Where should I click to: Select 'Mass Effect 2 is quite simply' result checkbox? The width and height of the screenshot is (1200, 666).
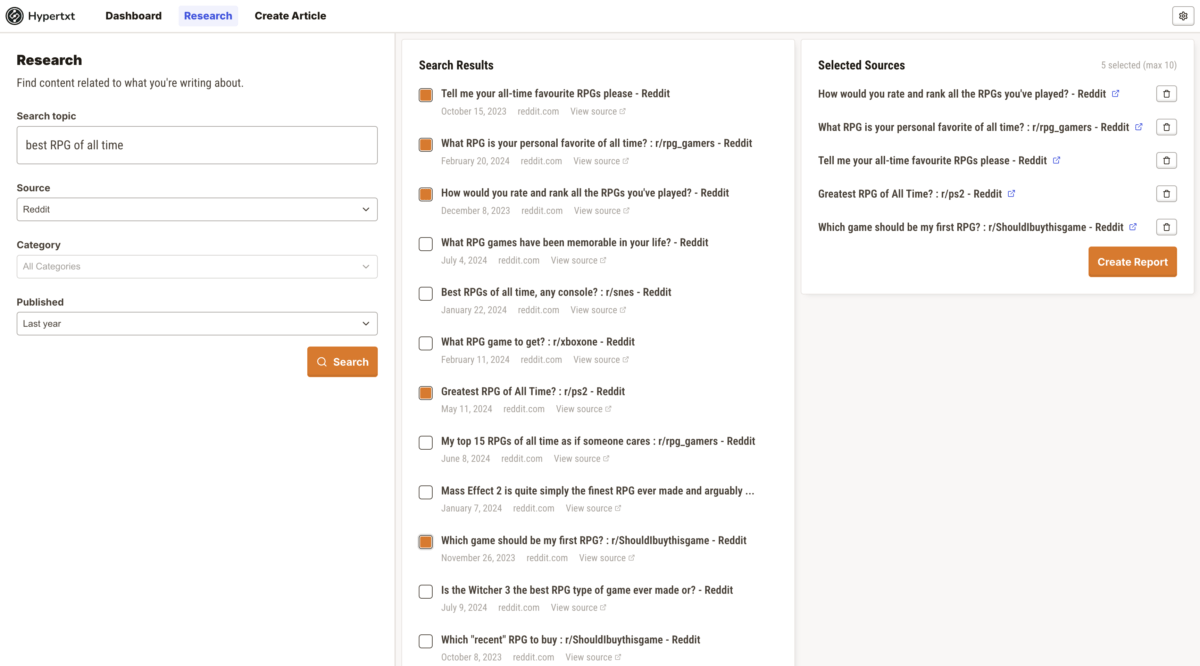coord(426,492)
